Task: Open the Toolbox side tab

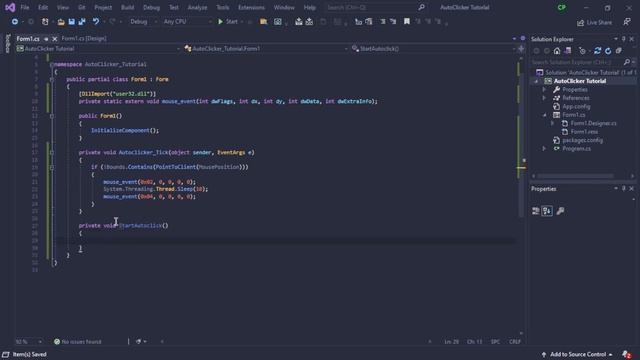Action: coord(7,44)
